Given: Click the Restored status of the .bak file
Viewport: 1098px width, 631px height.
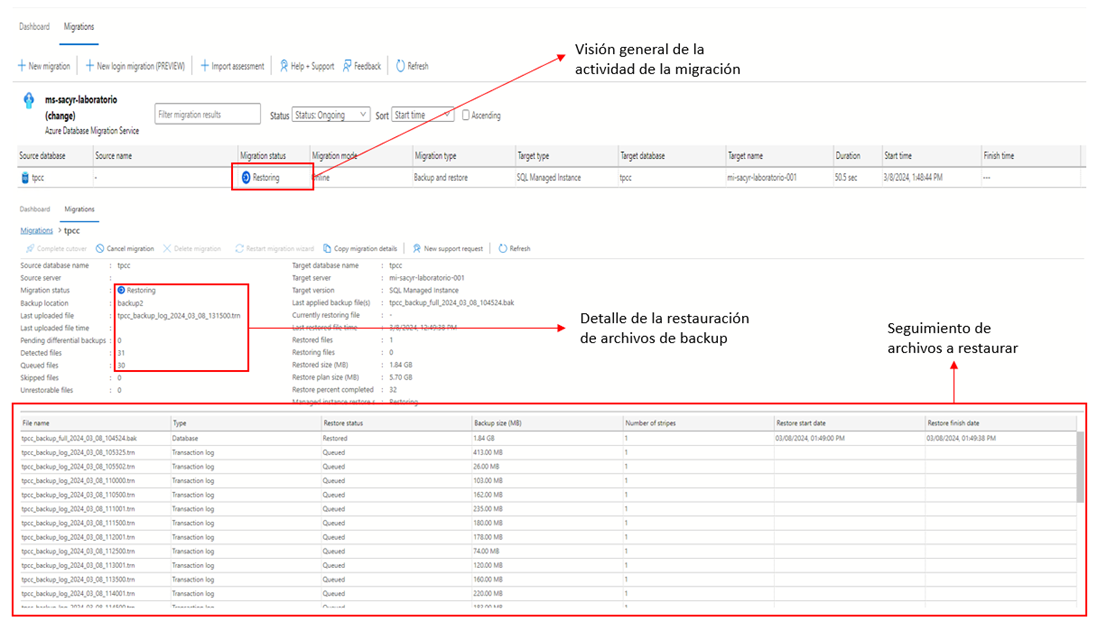Looking at the screenshot, I should click(335, 438).
